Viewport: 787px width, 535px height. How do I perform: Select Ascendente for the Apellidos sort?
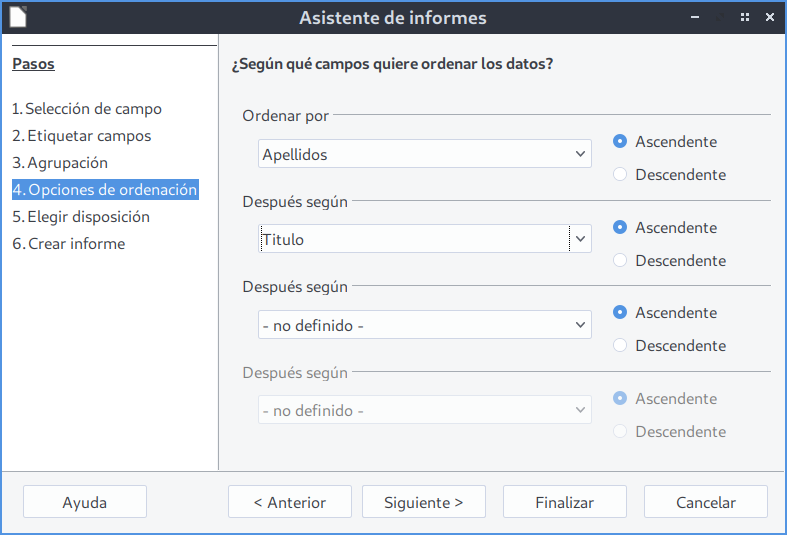tap(620, 142)
